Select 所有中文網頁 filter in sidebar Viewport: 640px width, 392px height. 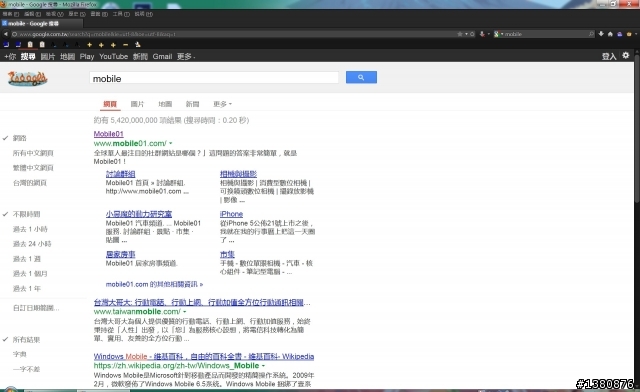click(x=33, y=153)
